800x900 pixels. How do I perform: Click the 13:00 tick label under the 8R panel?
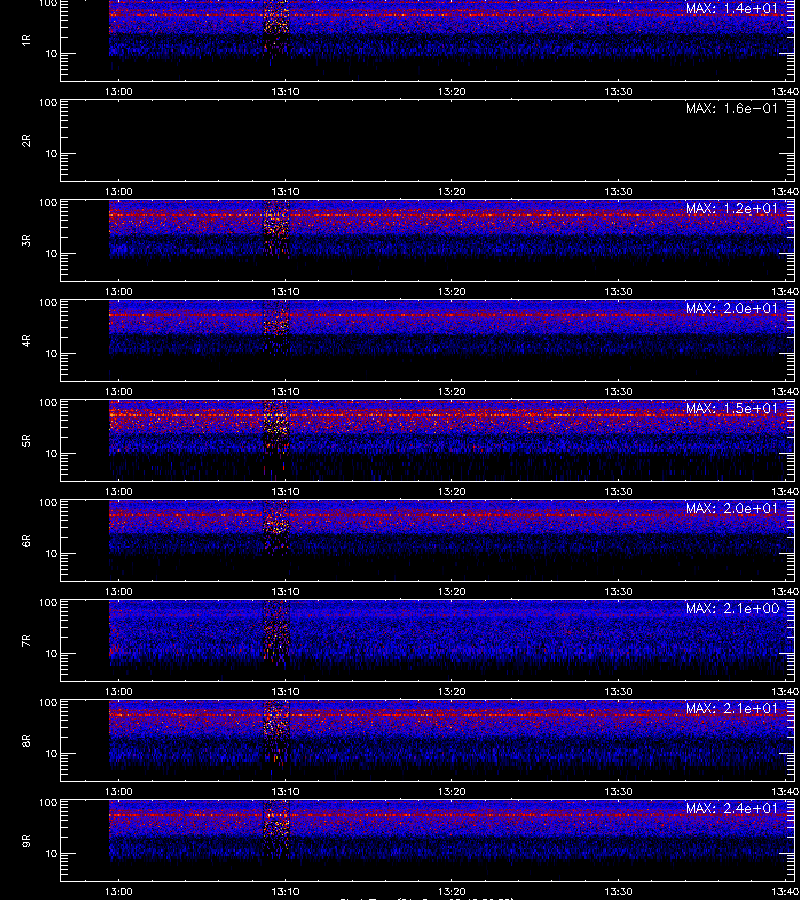(119, 792)
